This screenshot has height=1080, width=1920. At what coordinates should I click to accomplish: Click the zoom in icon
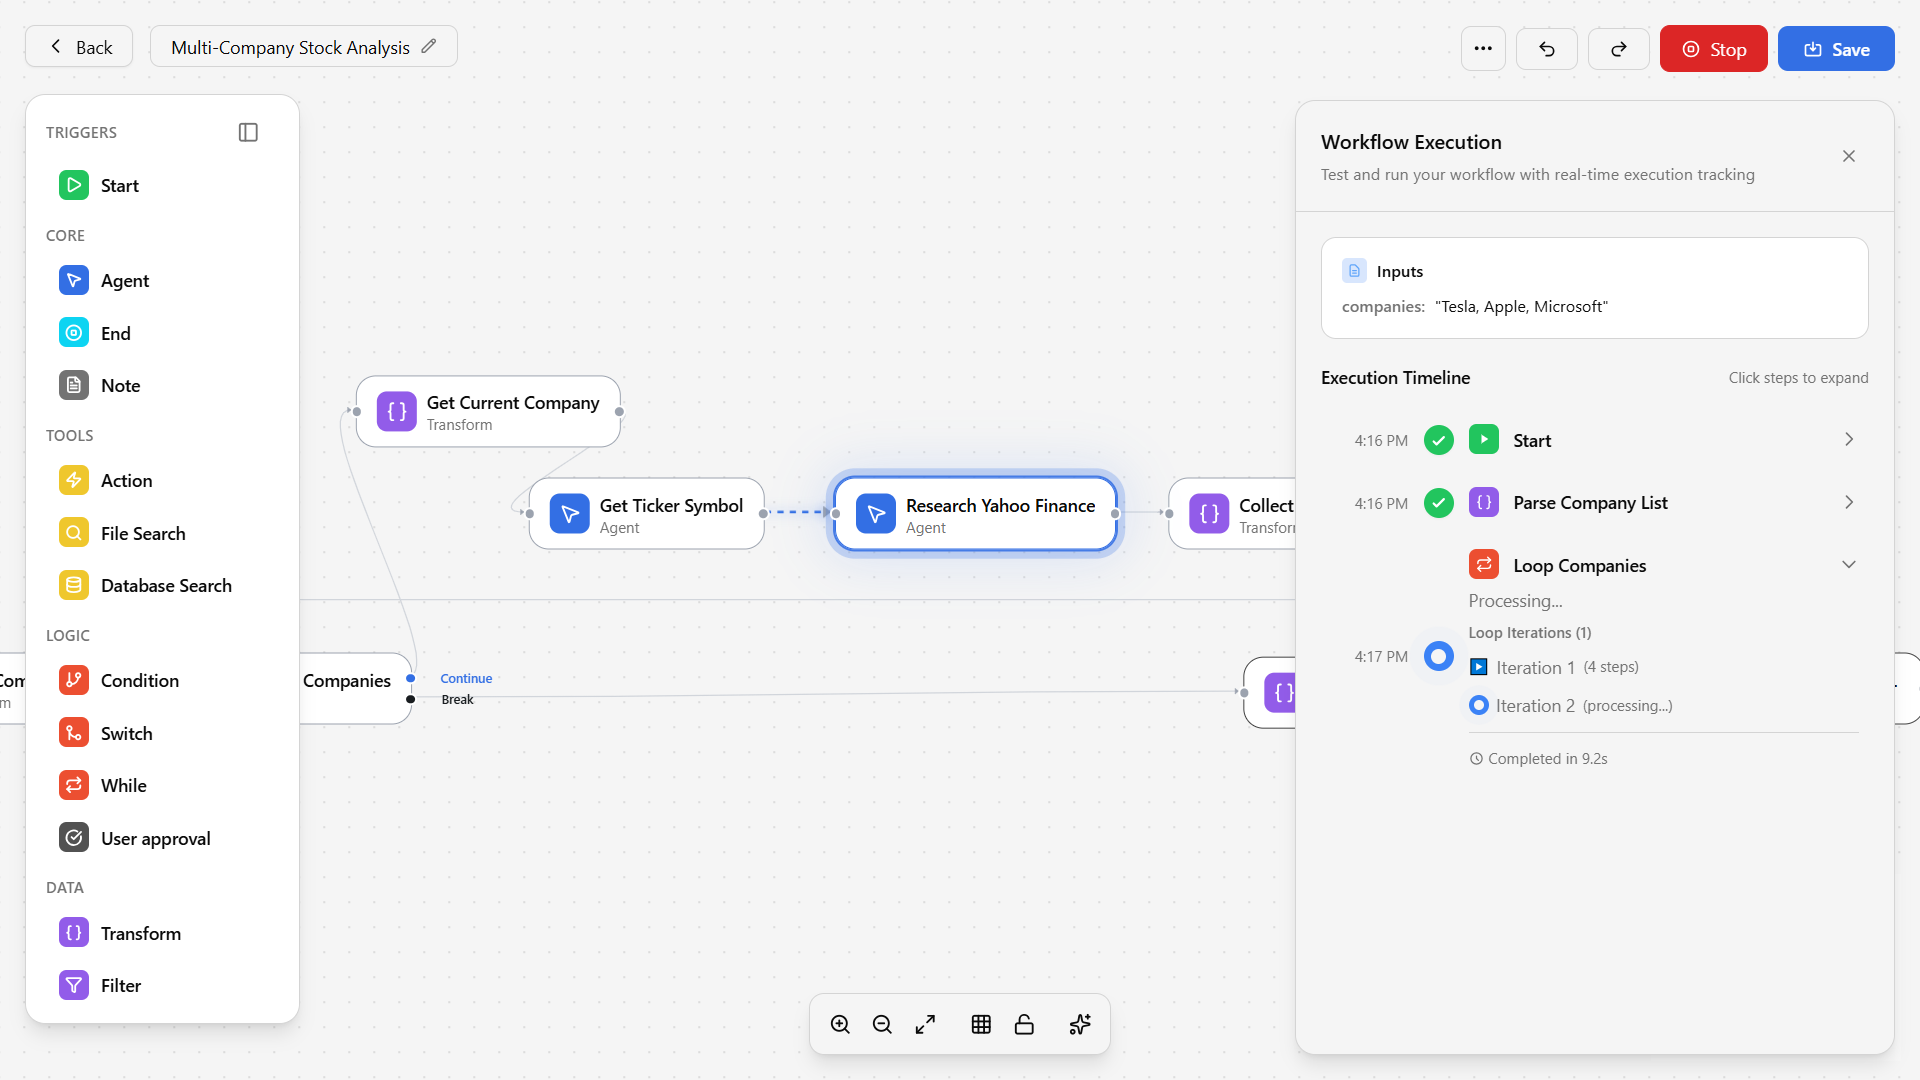[x=840, y=1024]
